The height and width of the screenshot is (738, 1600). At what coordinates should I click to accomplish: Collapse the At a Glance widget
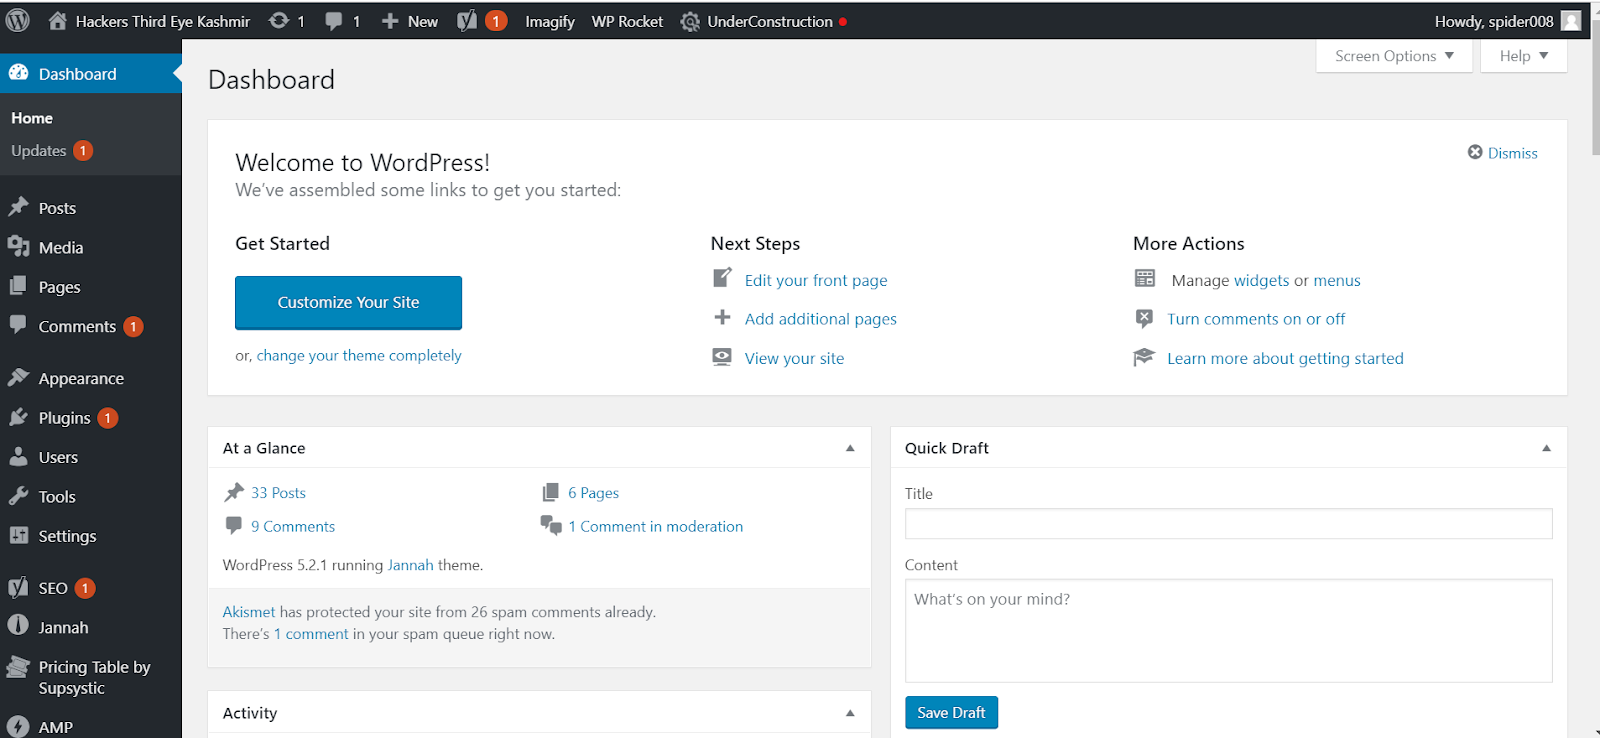click(850, 448)
